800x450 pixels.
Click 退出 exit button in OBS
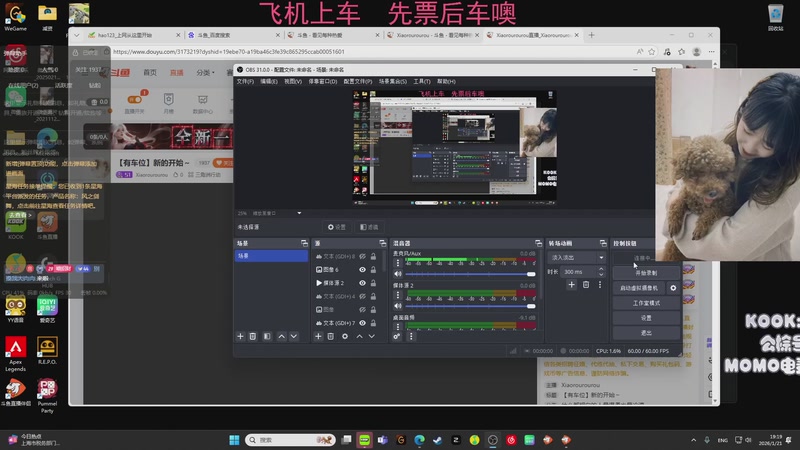(x=646, y=333)
